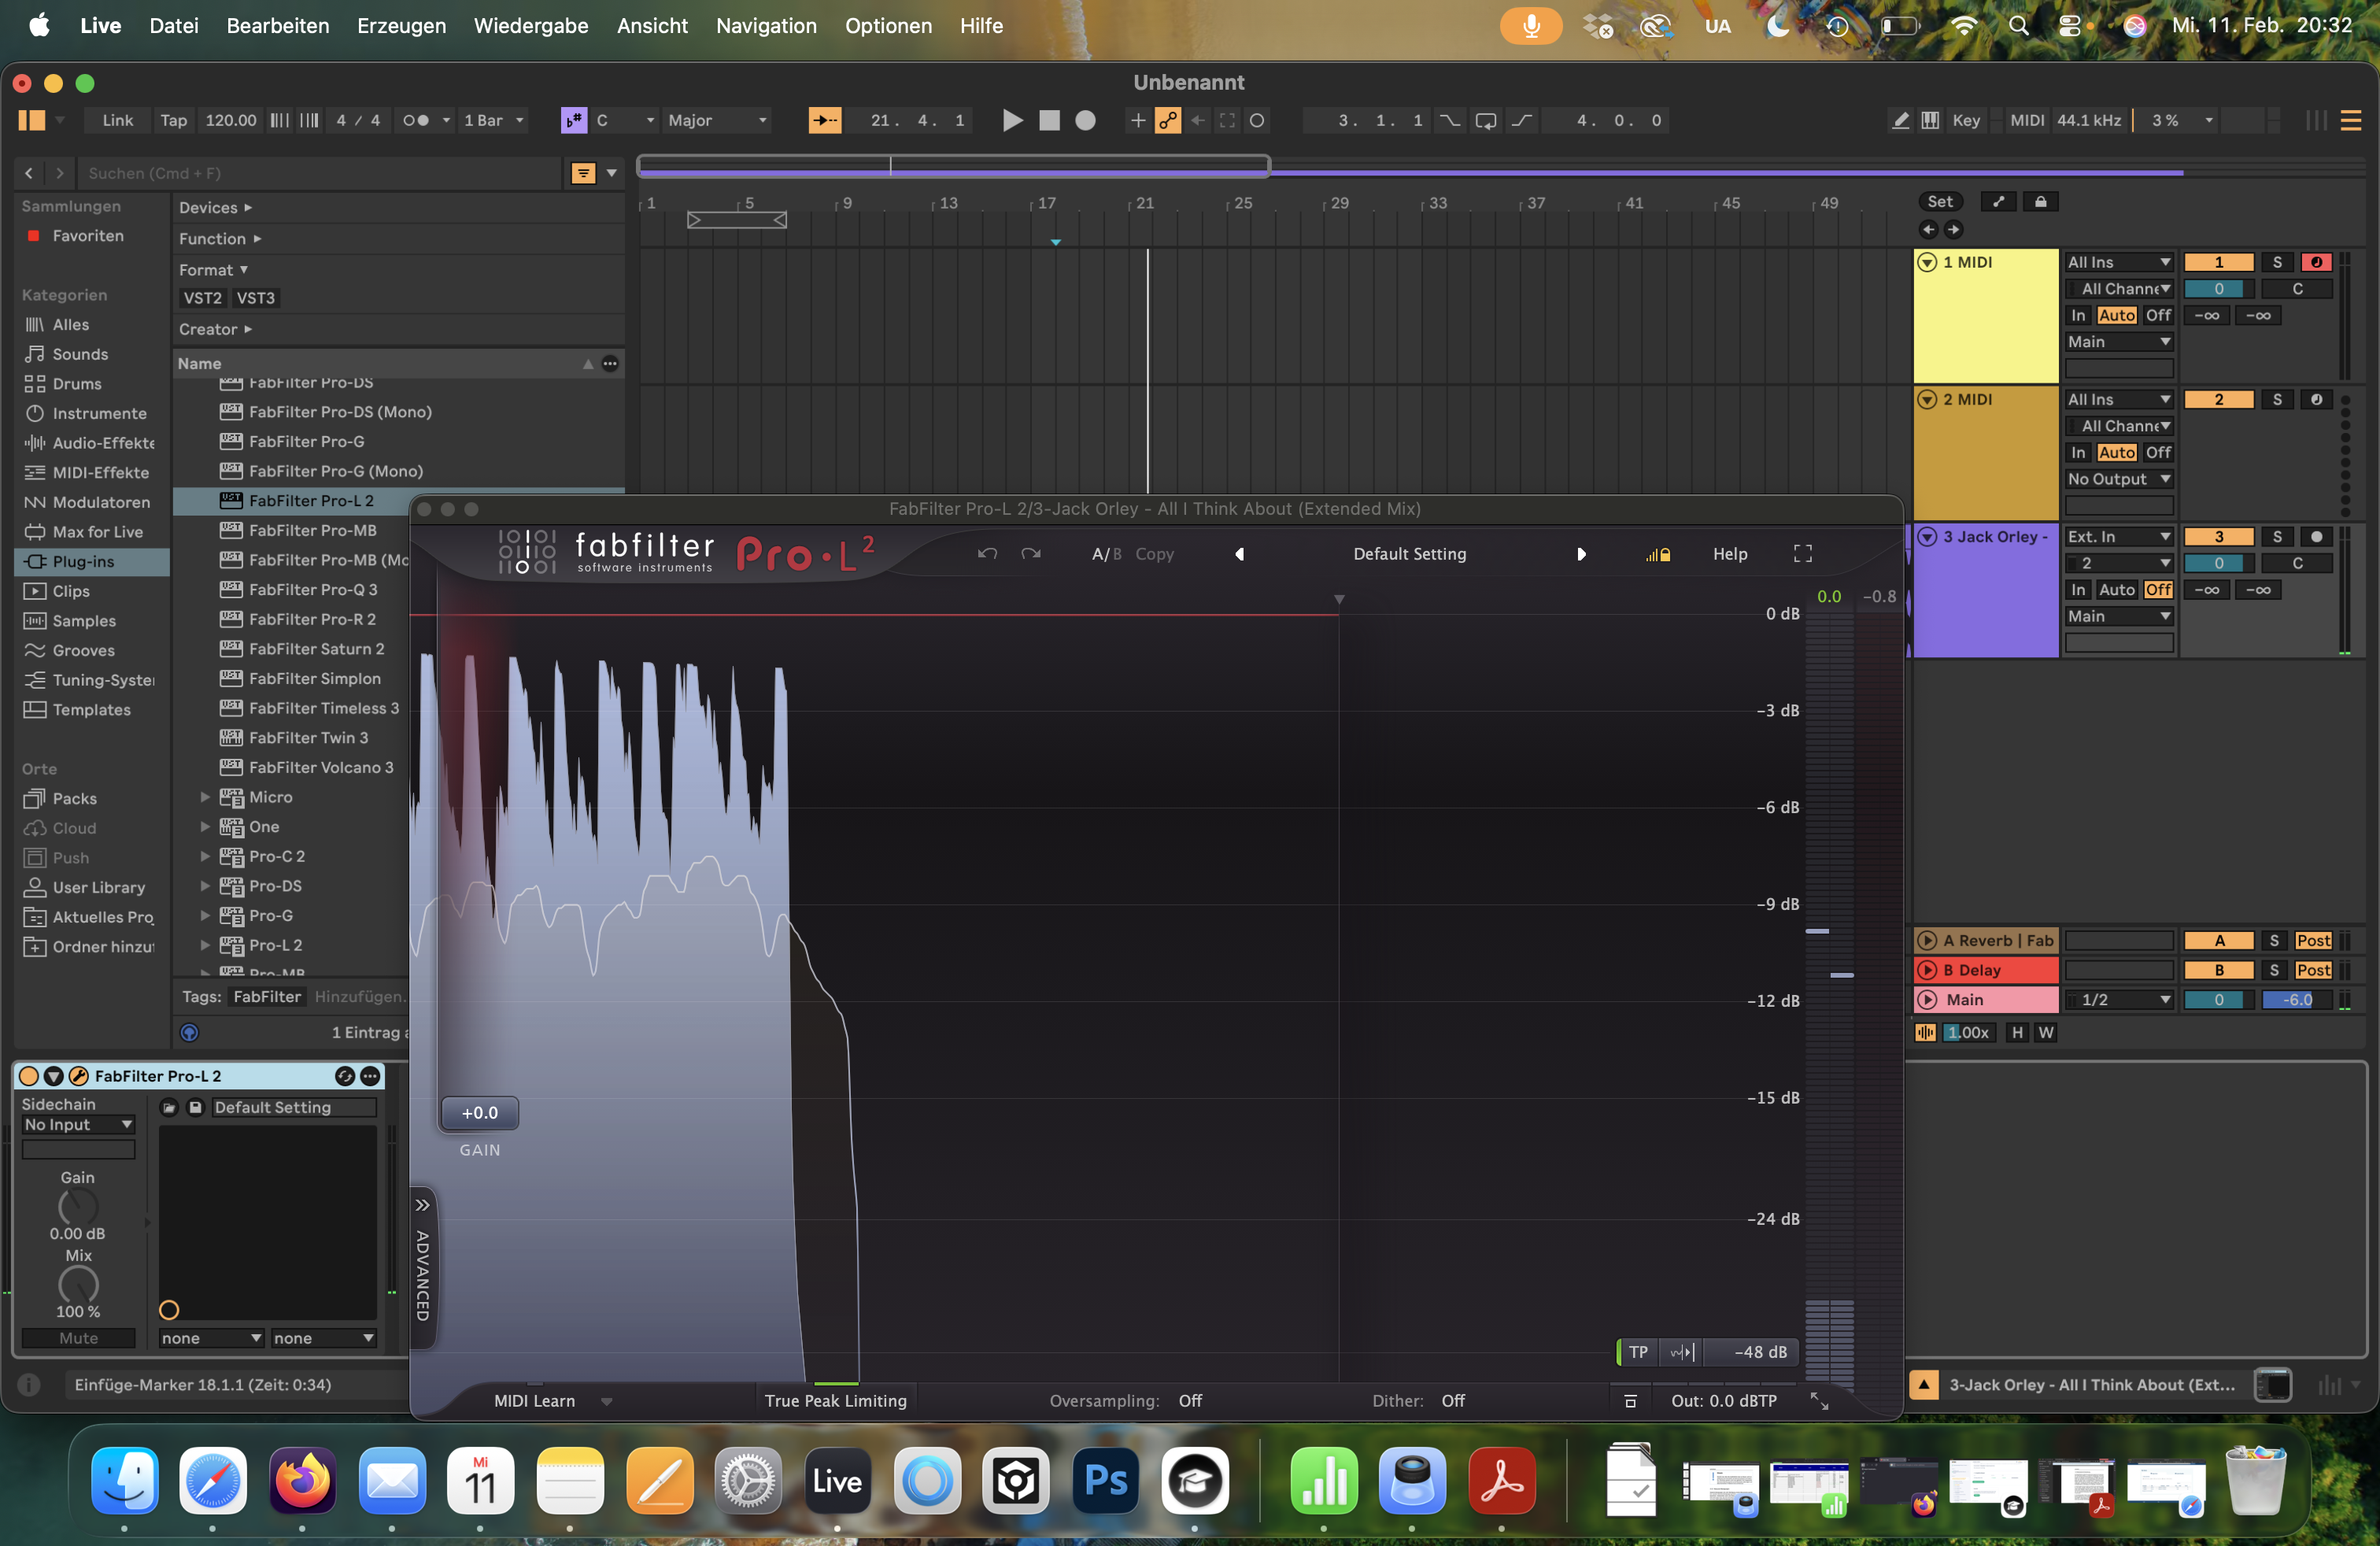2380x1546 pixels.
Task: Solo track 1 MIDI with the S button
Action: click(2278, 261)
